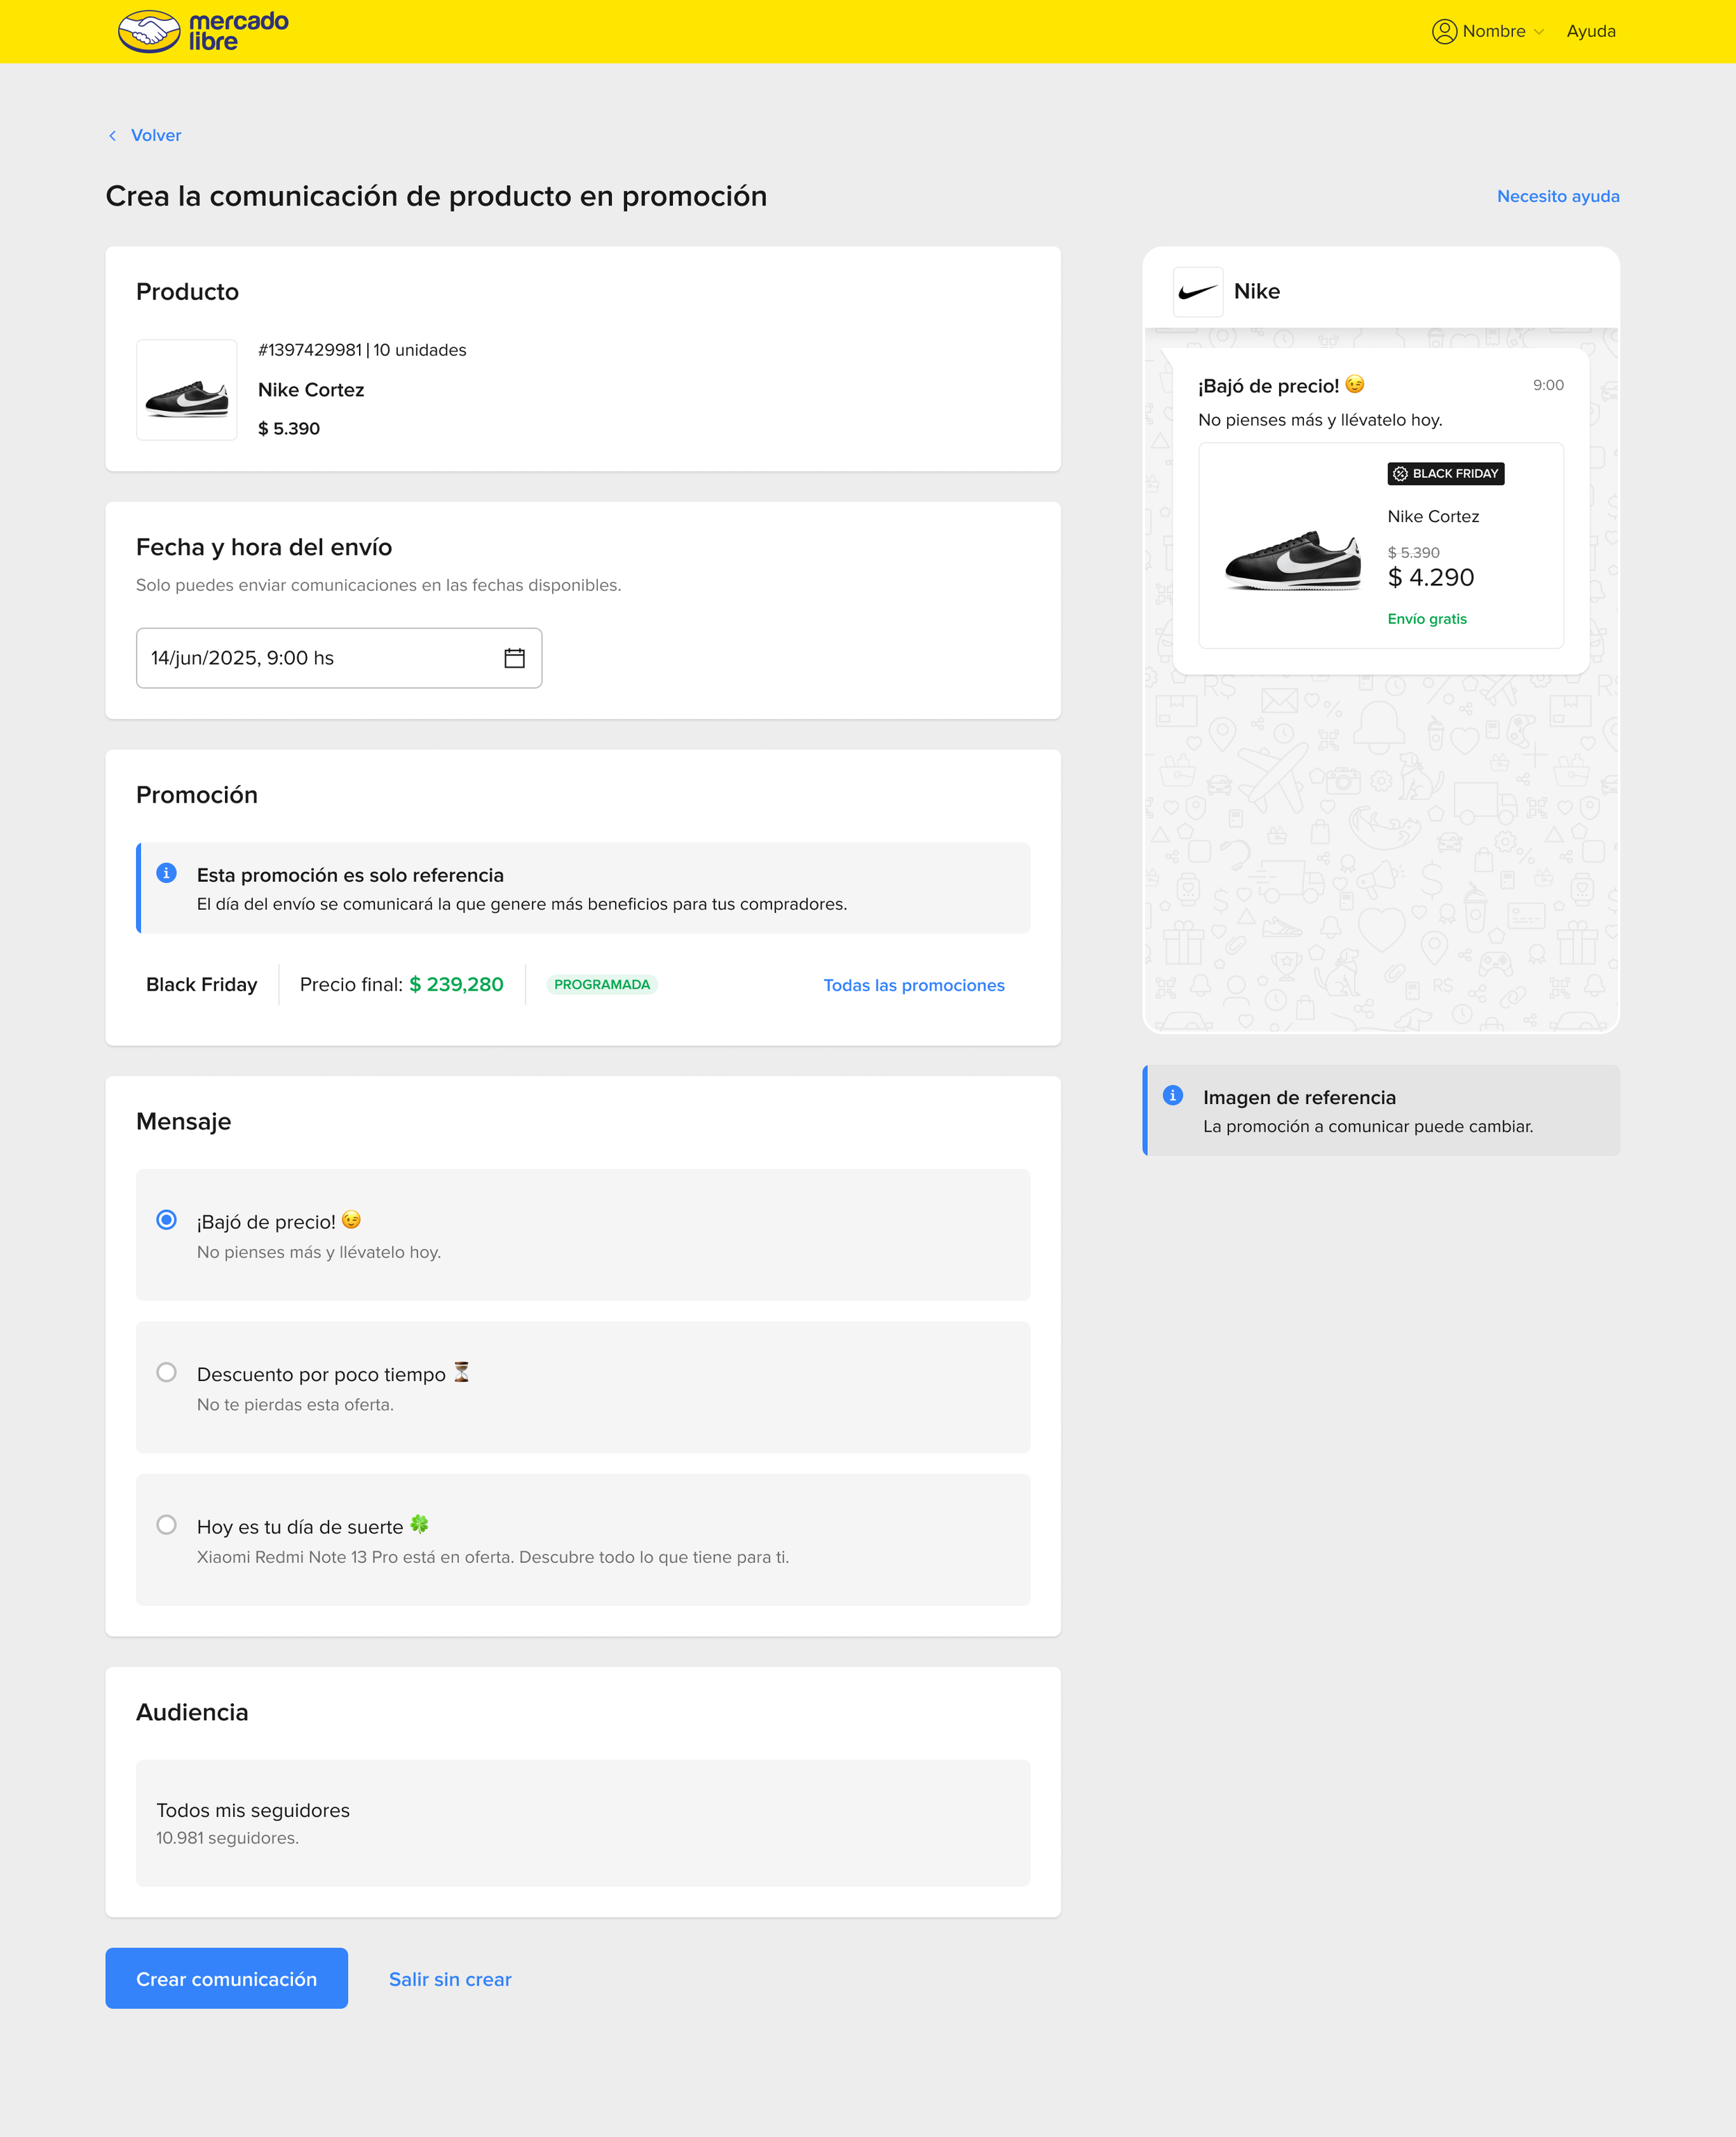Click info icon in promotion reference notice
Image resolution: width=1736 pixels, height=2137 pixels.
coord(167,873)
